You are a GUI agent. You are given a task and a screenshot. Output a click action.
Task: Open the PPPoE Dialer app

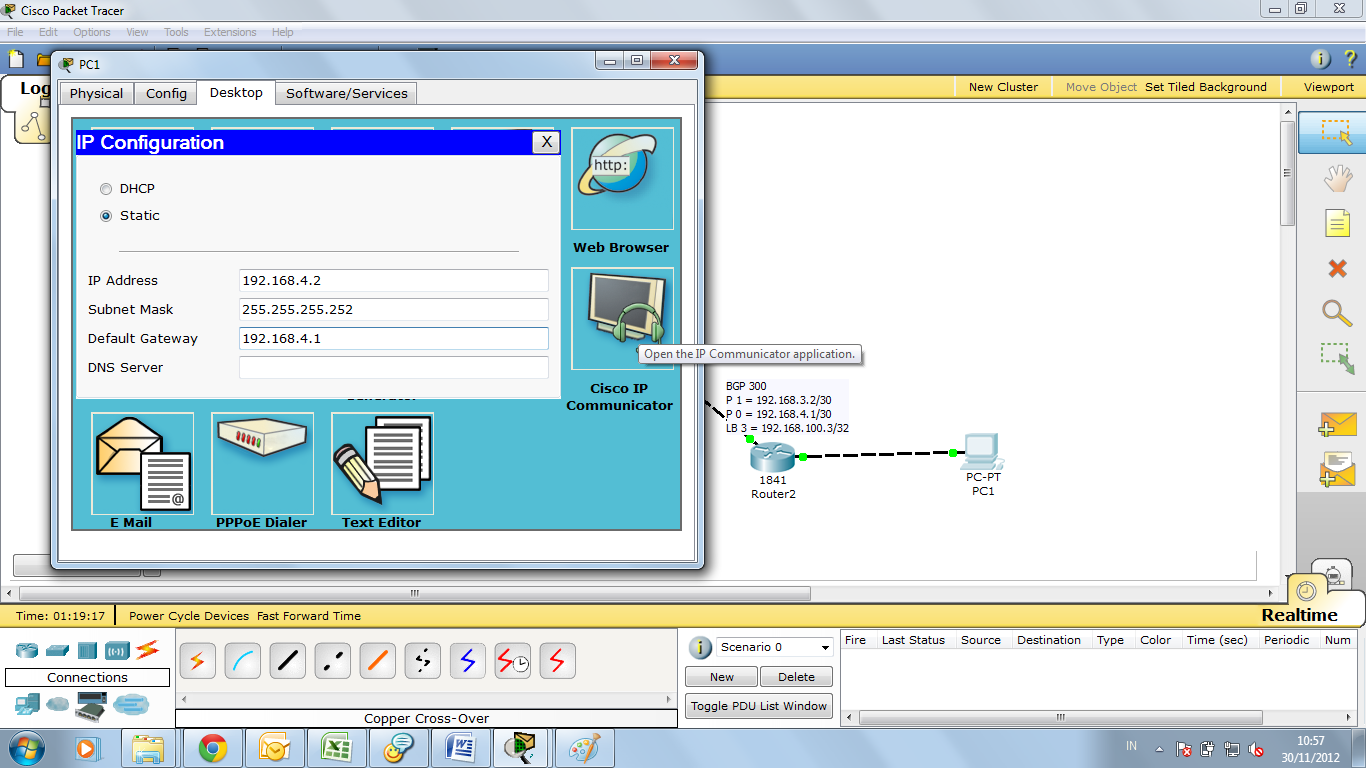[x=262, y=463]
